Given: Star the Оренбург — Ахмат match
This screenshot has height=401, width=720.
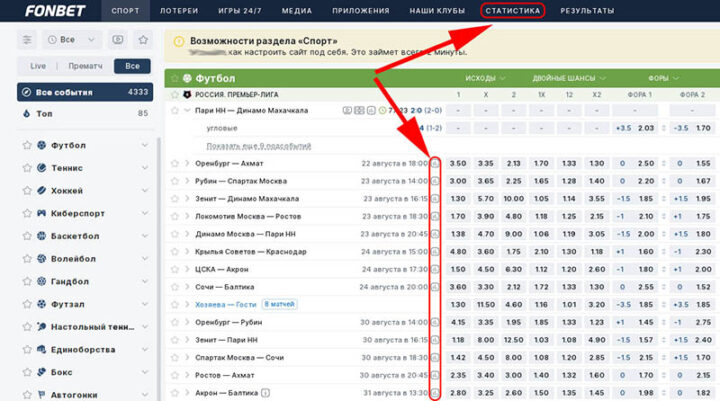Looking at the screenshot, I should click(x=174, y=164).
